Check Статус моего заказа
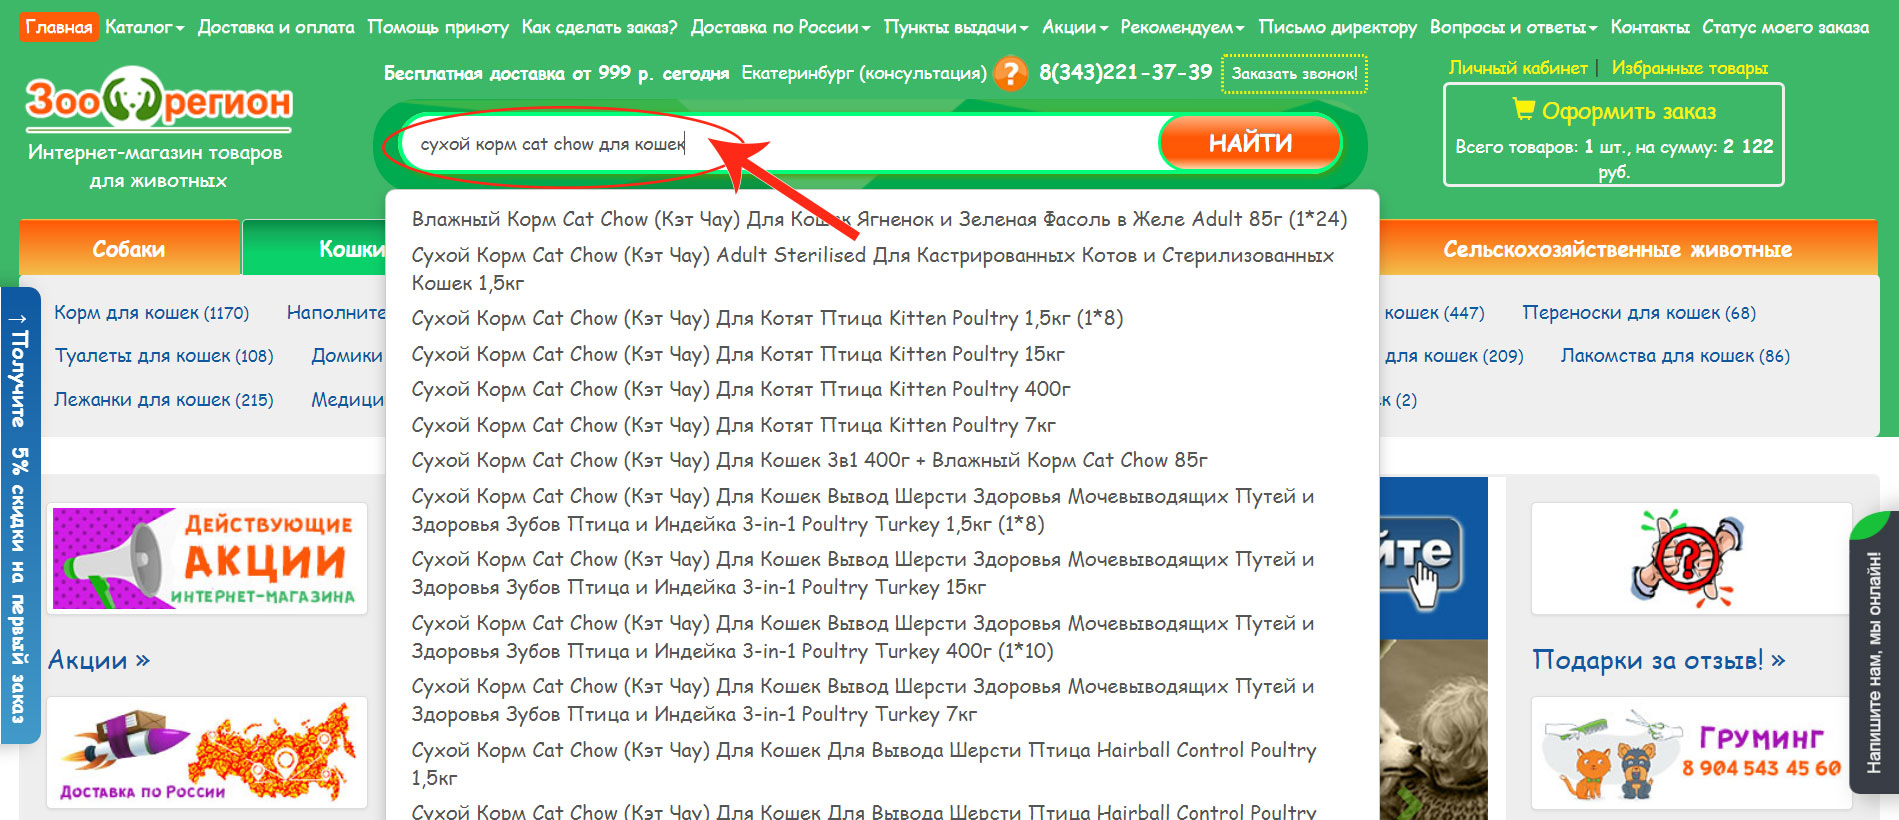The height and width of the screenshot is (820, 1899). (1785, 27)
